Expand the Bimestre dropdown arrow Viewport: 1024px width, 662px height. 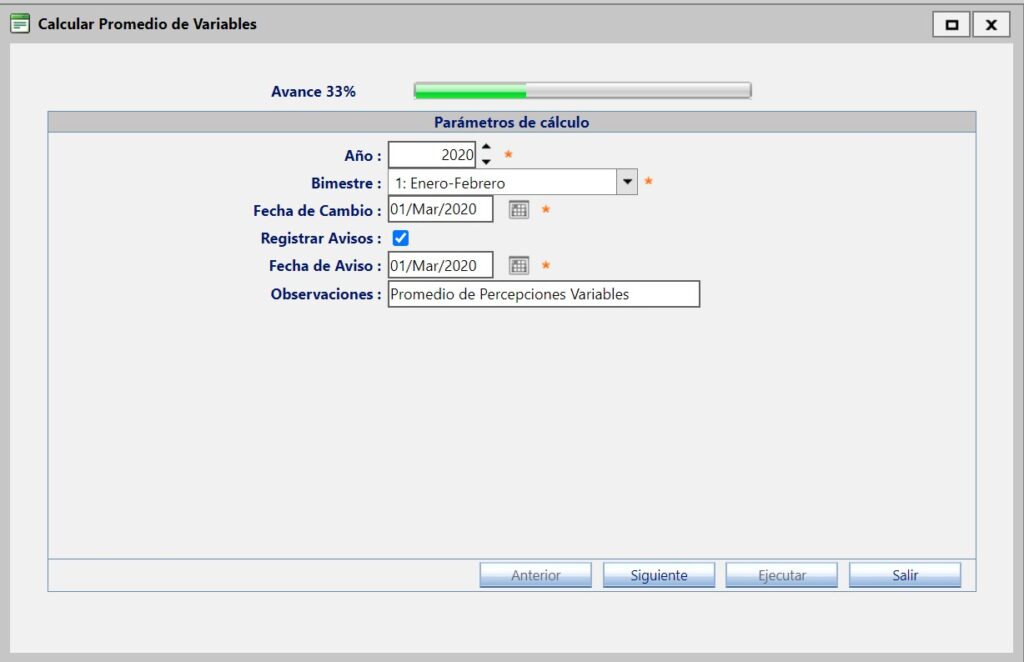pyautogui.click(x=627, y=182)
